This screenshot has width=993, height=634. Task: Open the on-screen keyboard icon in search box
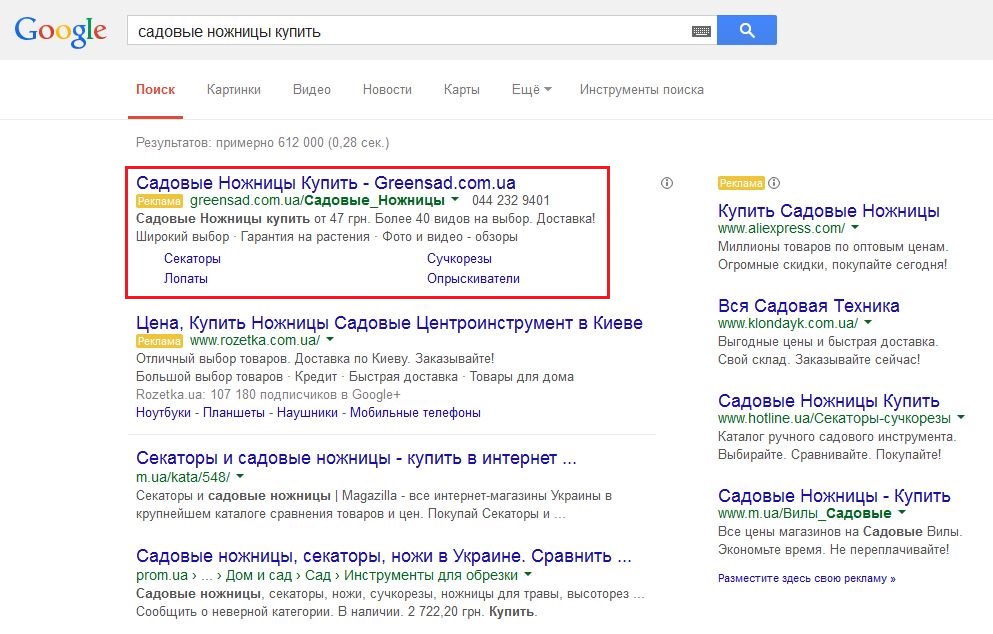[x=701, y=31]
